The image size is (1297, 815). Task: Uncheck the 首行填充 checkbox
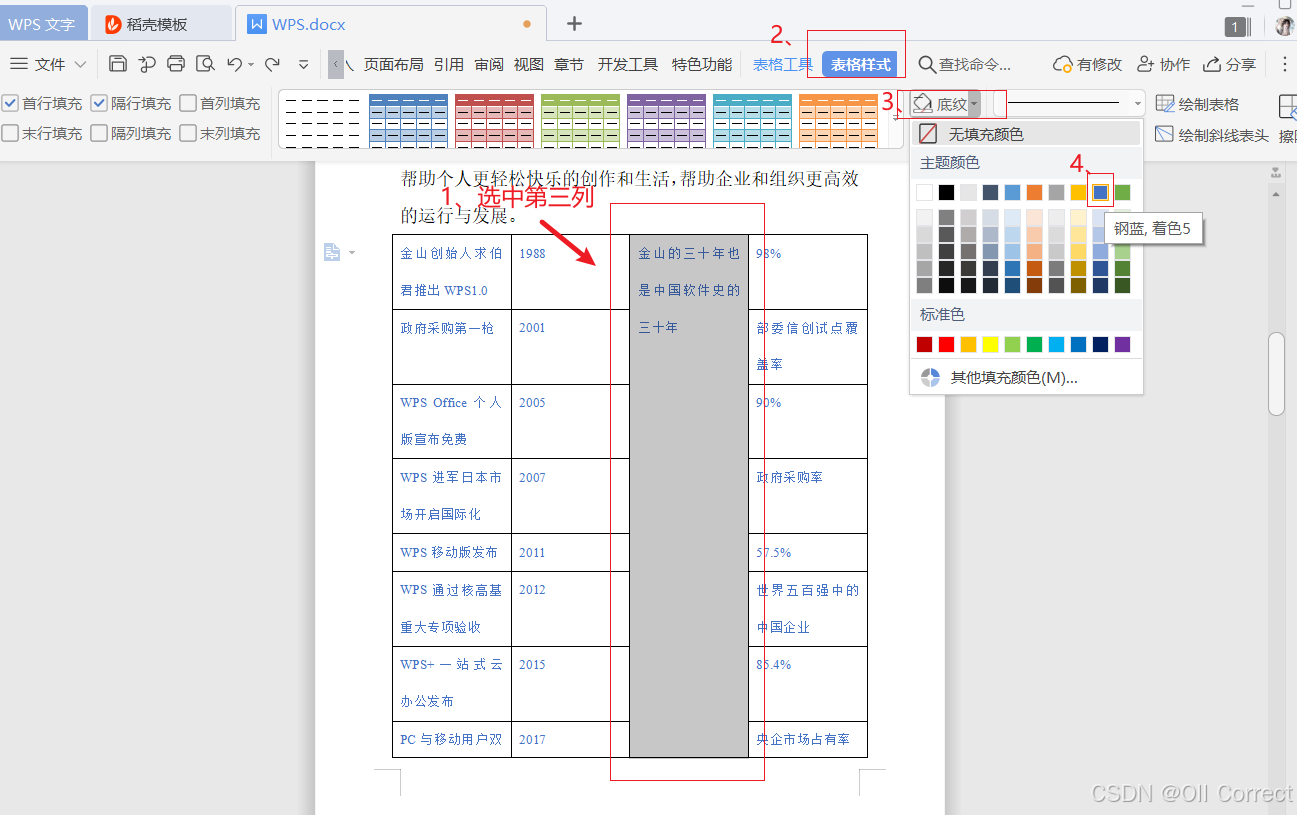pyautogui.click(x=10, y=103)
